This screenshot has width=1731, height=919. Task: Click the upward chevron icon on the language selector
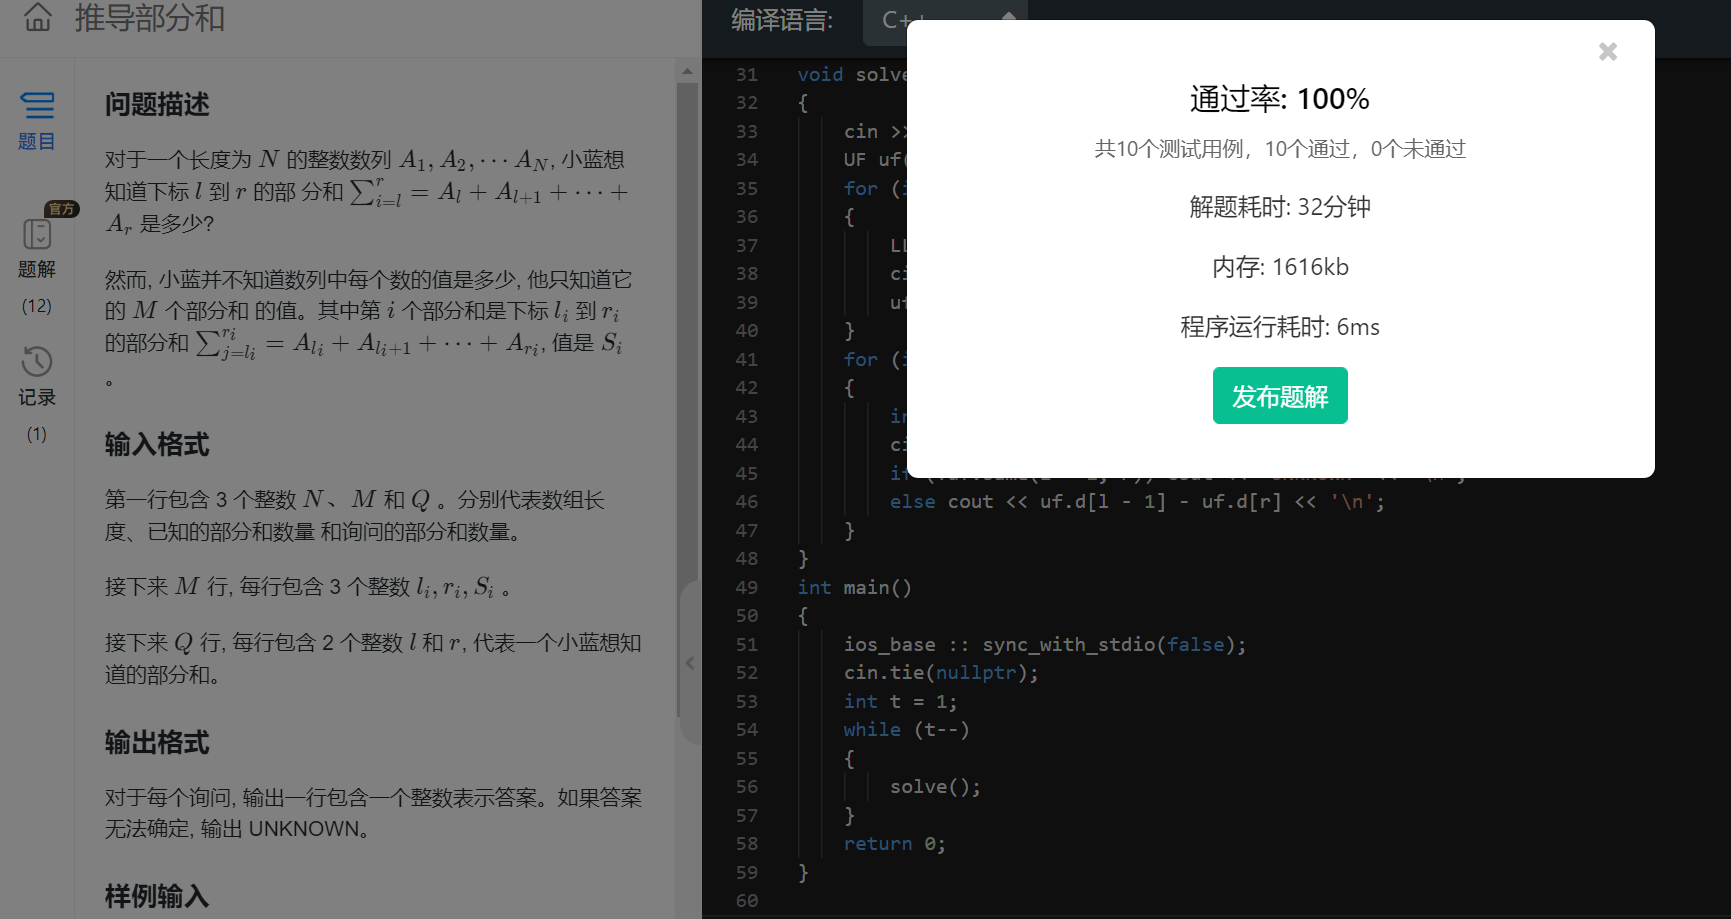coord(1008,17)
